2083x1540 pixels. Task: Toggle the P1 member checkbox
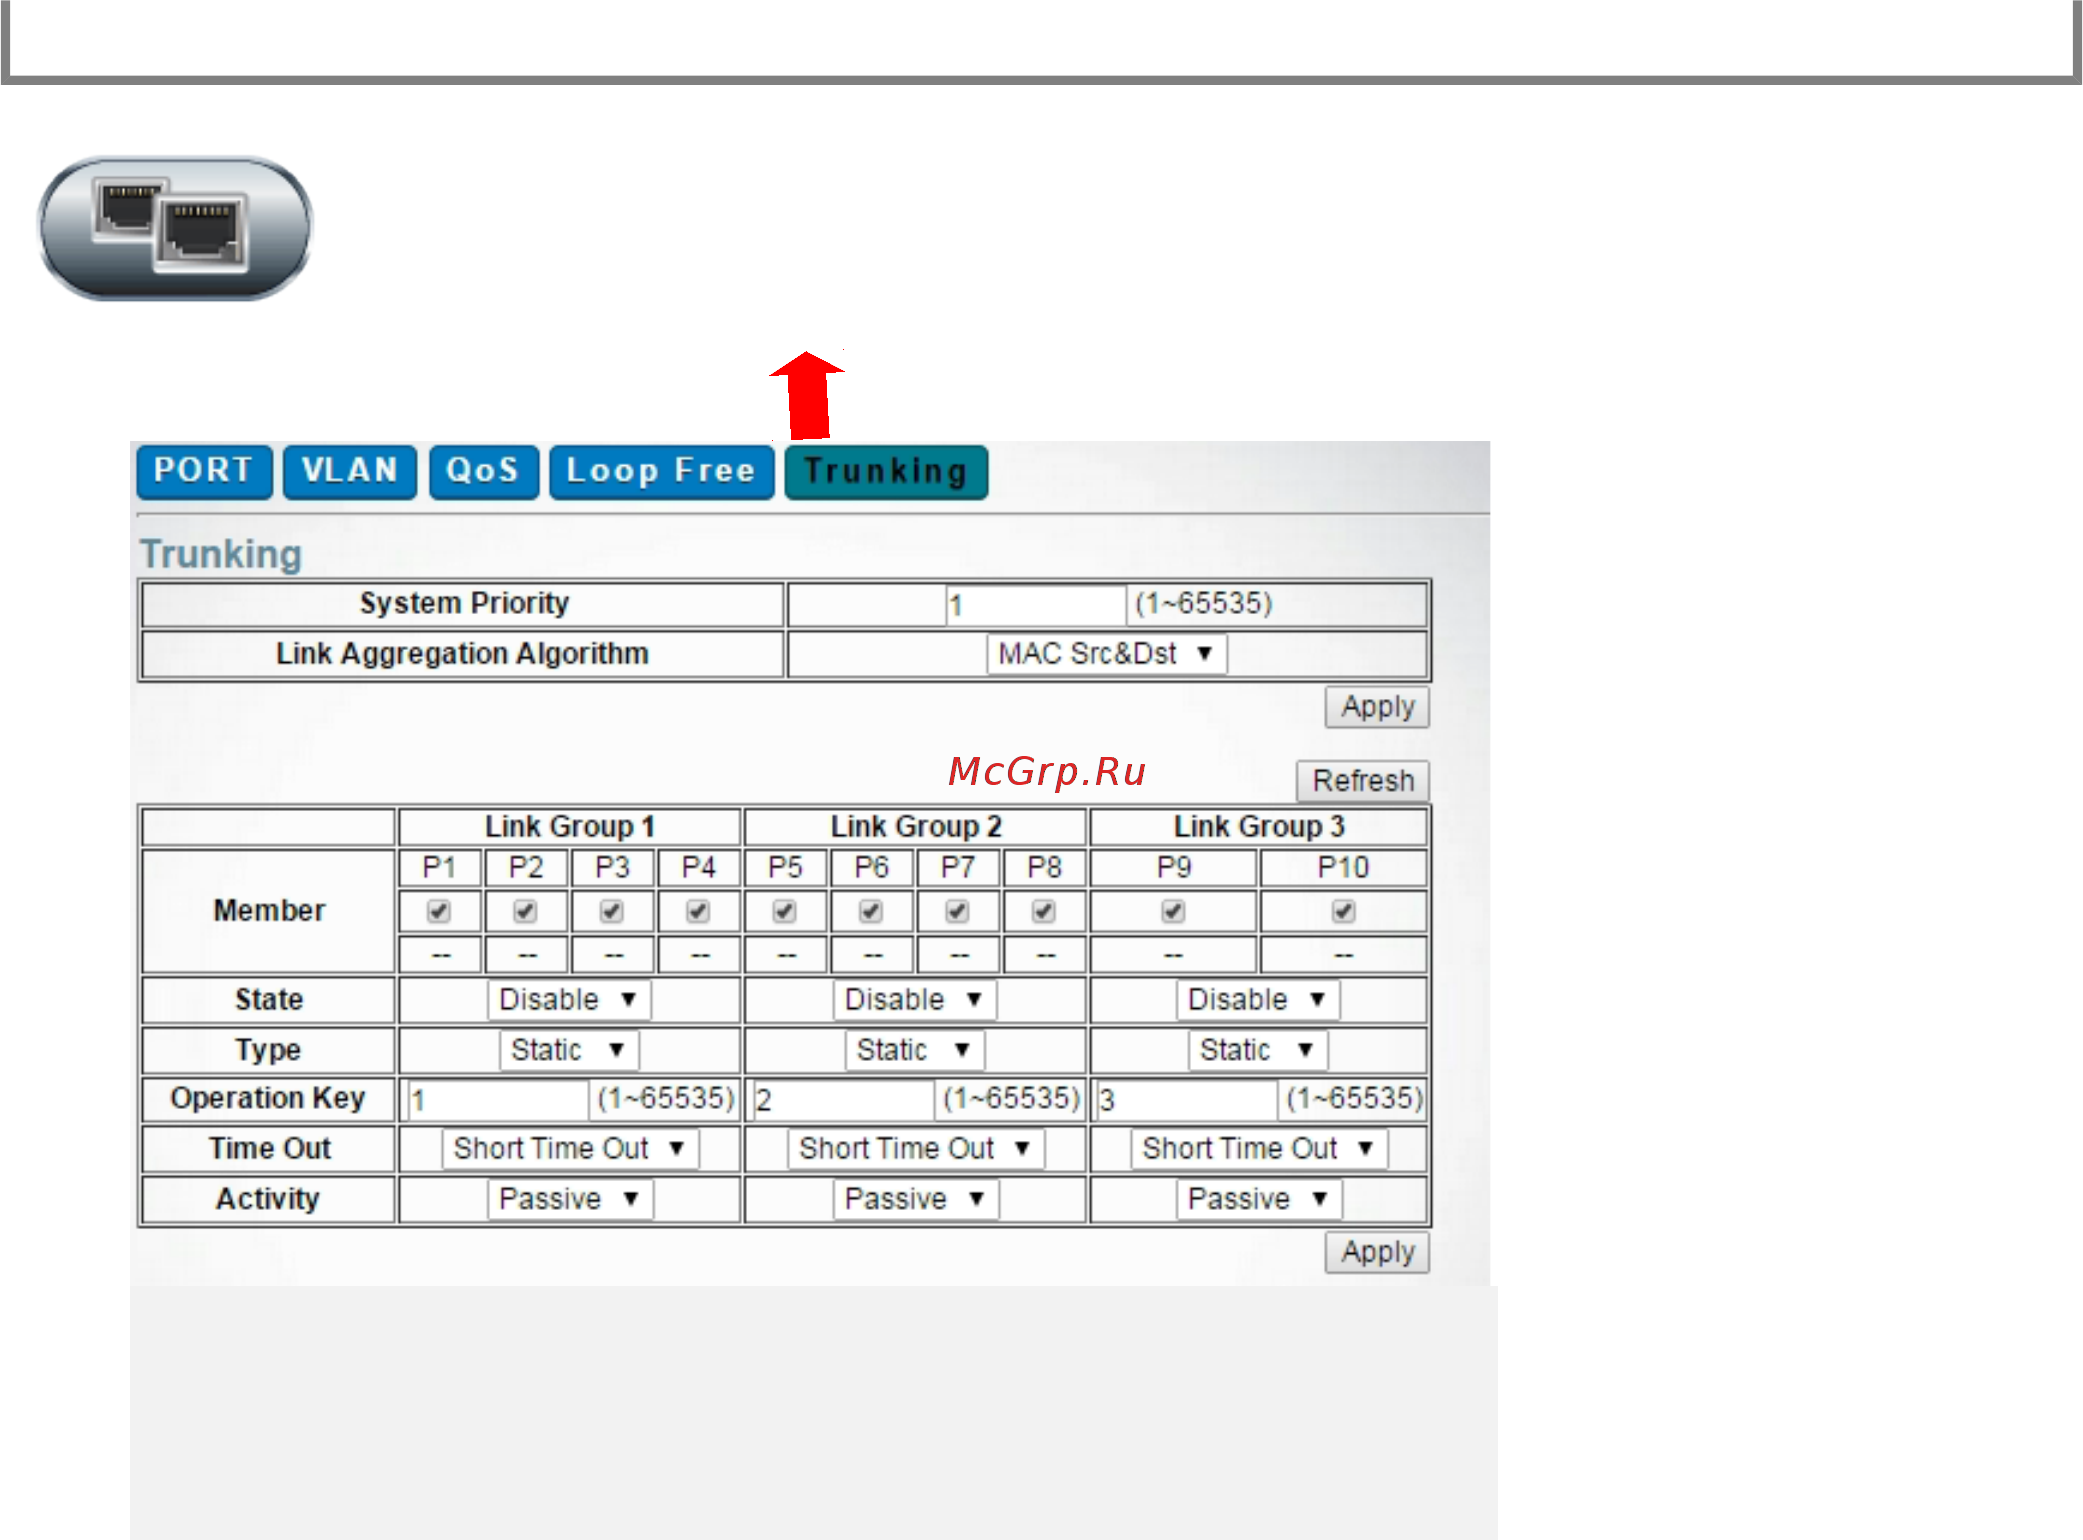pos(439,911)
